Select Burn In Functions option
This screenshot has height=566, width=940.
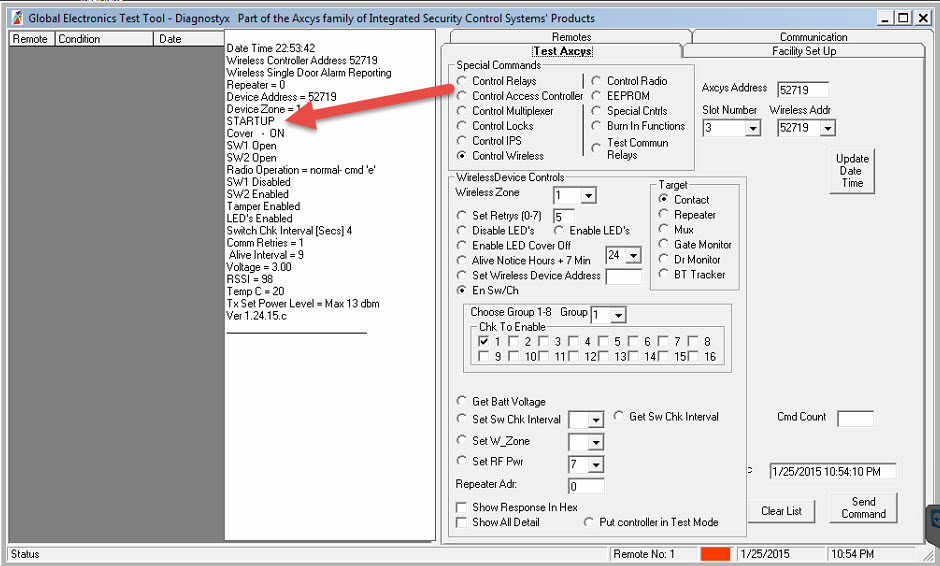click(x=596, y=126)
